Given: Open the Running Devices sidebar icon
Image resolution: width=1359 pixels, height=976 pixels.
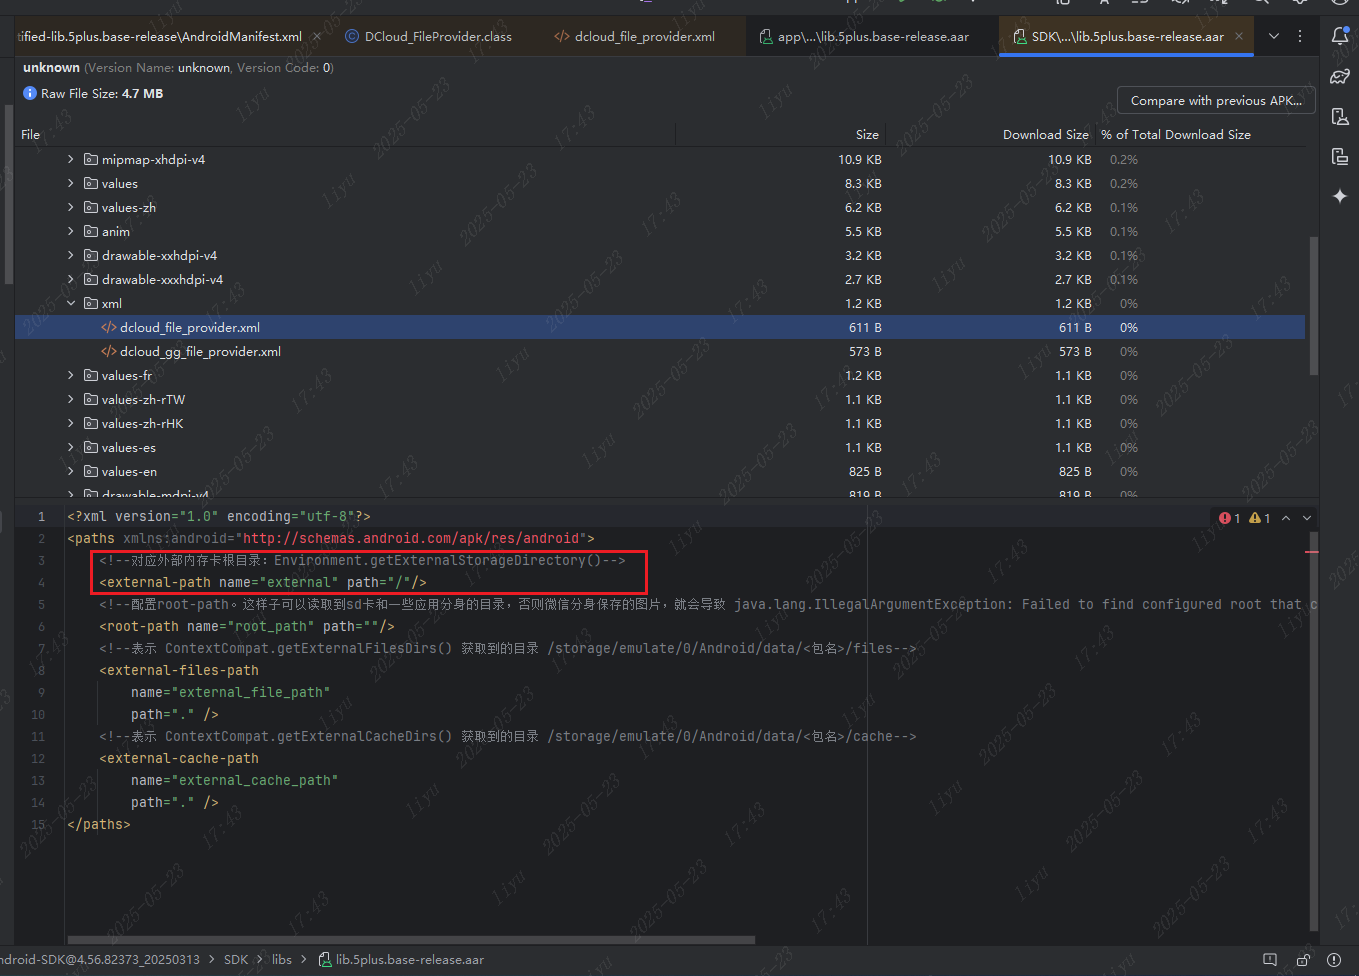Looking at the screenshot, I should point(1340,157).
